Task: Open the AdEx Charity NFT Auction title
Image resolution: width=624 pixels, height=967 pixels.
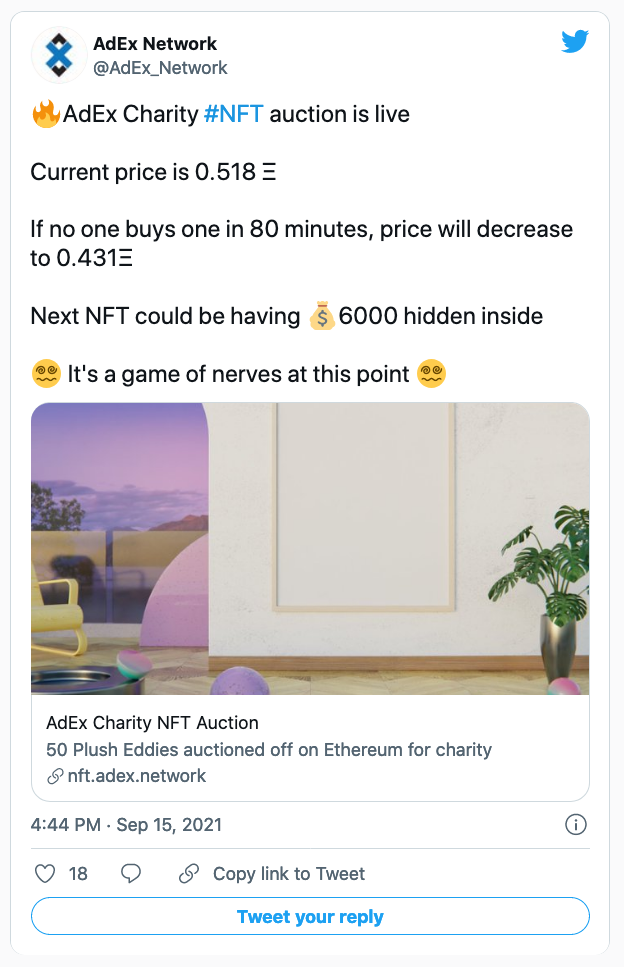Action: [152, 723]
